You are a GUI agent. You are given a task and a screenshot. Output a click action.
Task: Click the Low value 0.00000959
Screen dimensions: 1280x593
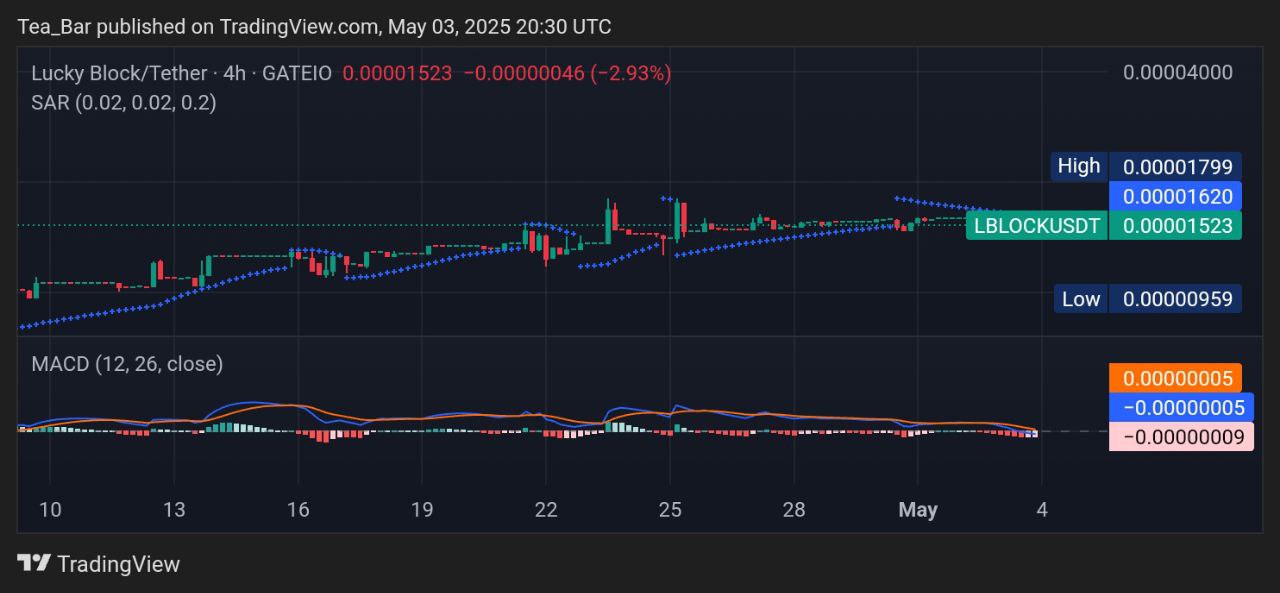[1177, 298]
